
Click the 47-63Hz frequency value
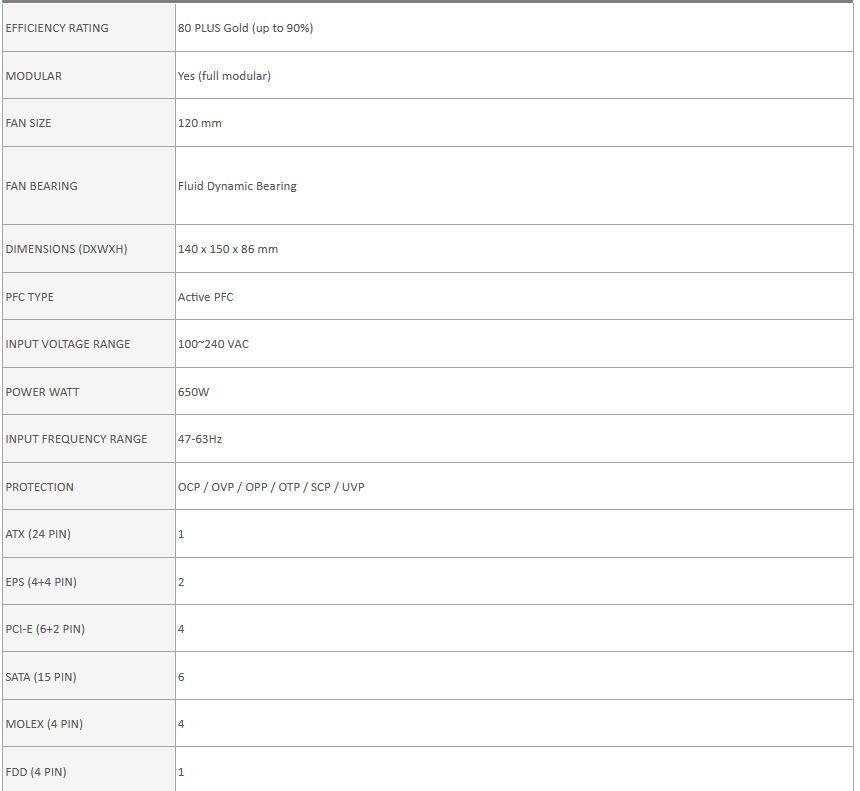[x=200, y=439]
